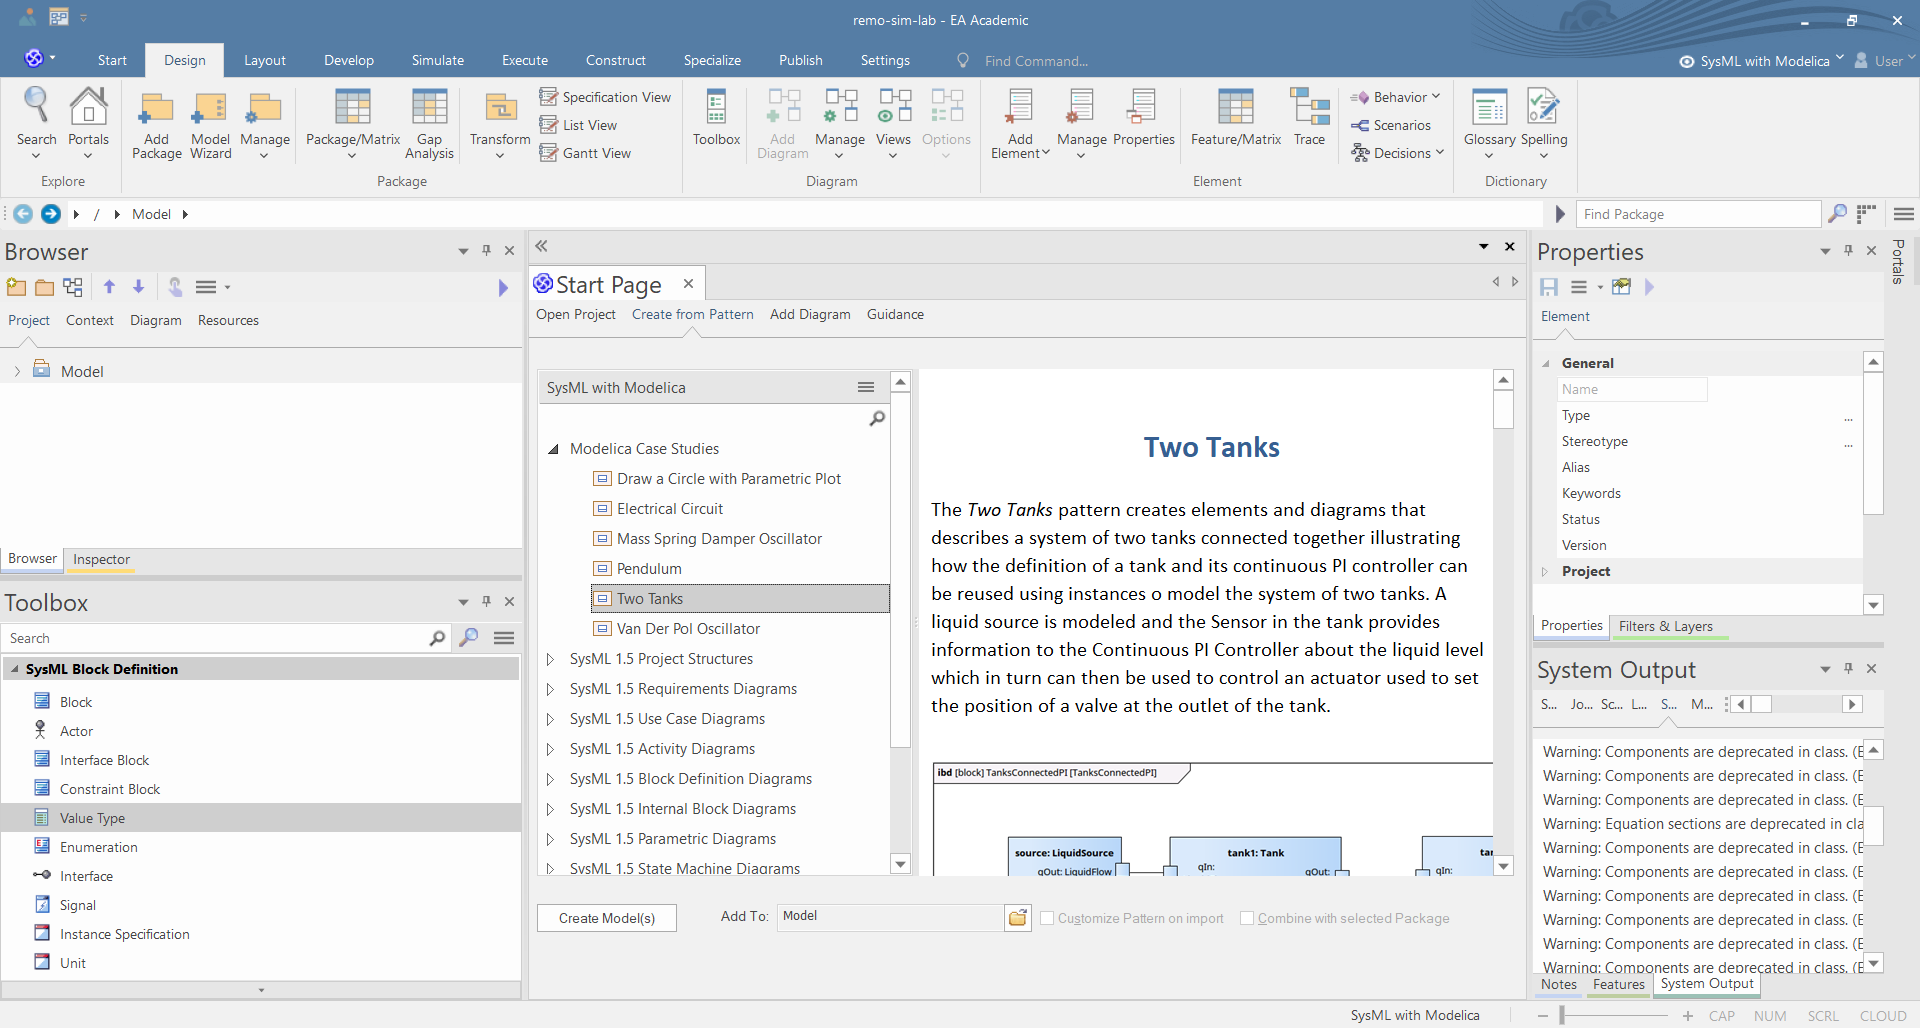Viewport: 1920px width, 1028px height.
Task: Open Behavior dropdown in ribbon
Action: [x=1395, y=97]
